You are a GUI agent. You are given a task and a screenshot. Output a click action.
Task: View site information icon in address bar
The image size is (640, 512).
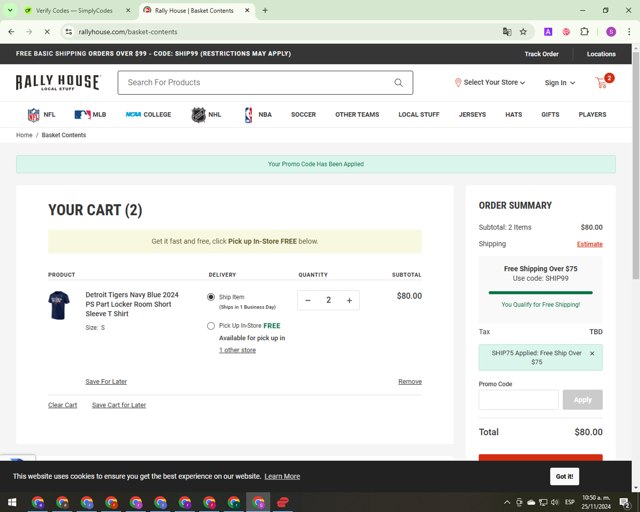[x=69, y=31]
